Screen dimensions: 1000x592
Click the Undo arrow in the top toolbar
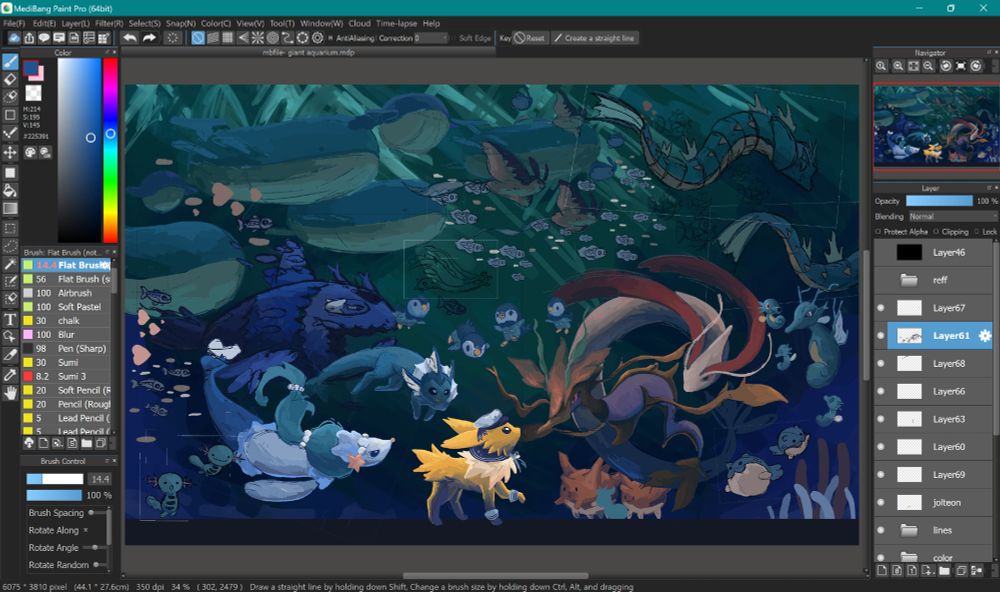pyautogui.click(x=129, y=38)
